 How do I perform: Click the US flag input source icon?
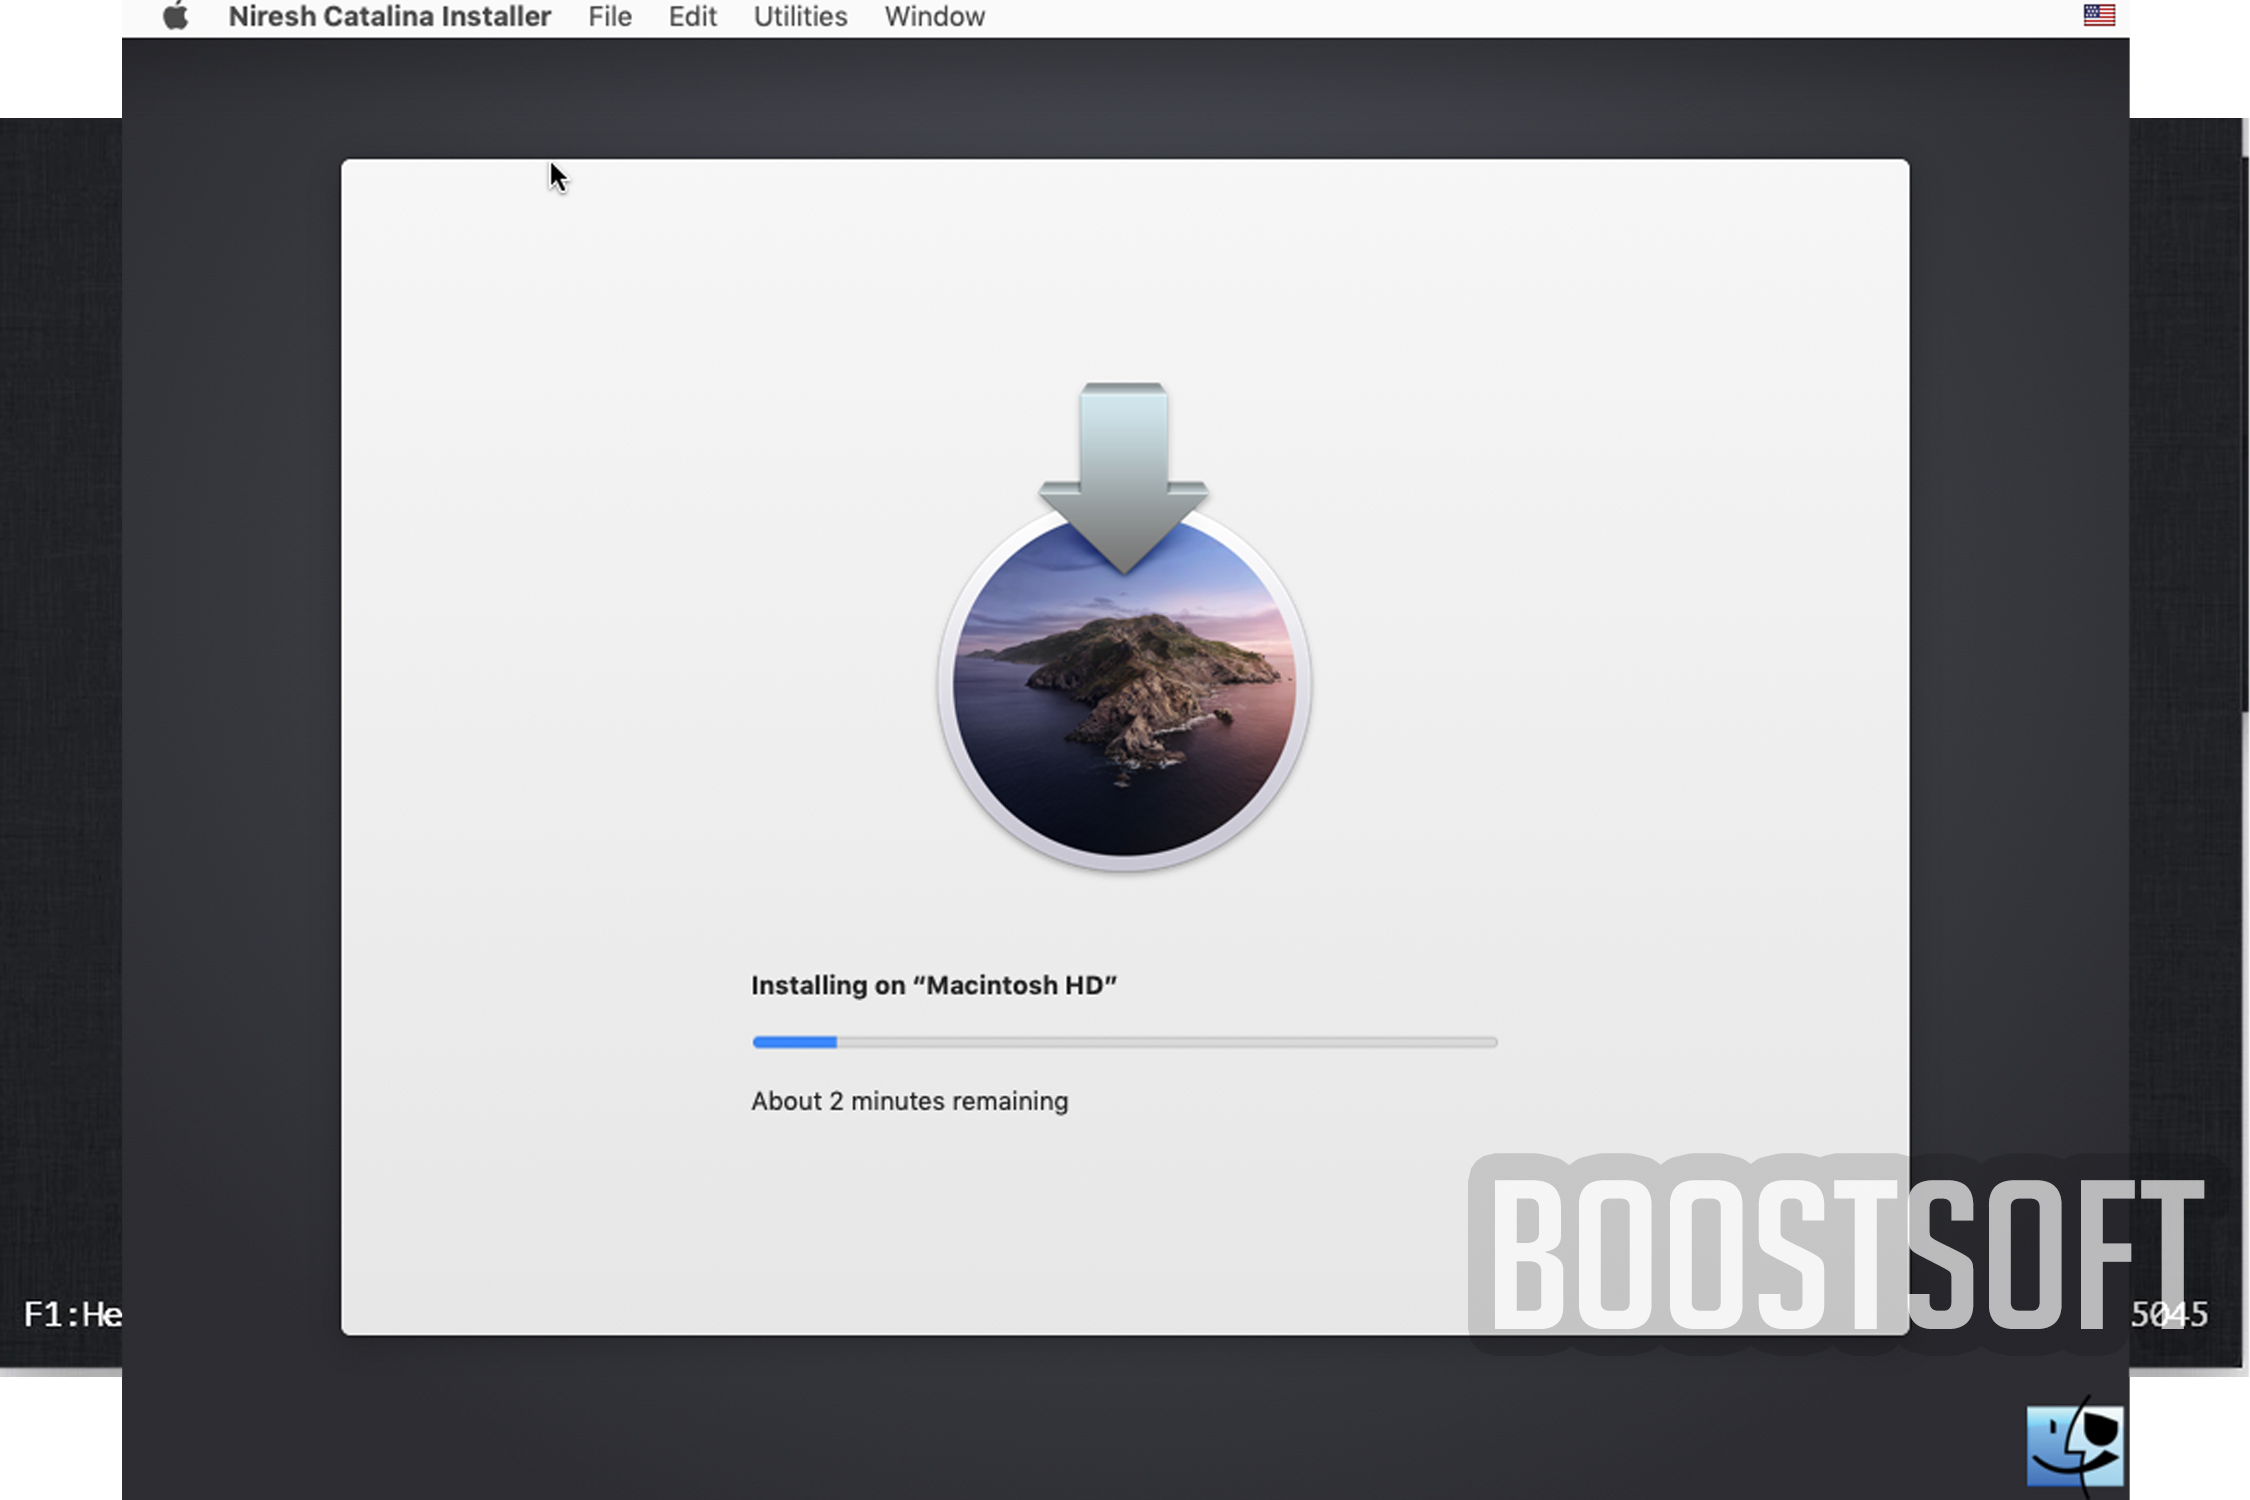(x=2099, y=15)
